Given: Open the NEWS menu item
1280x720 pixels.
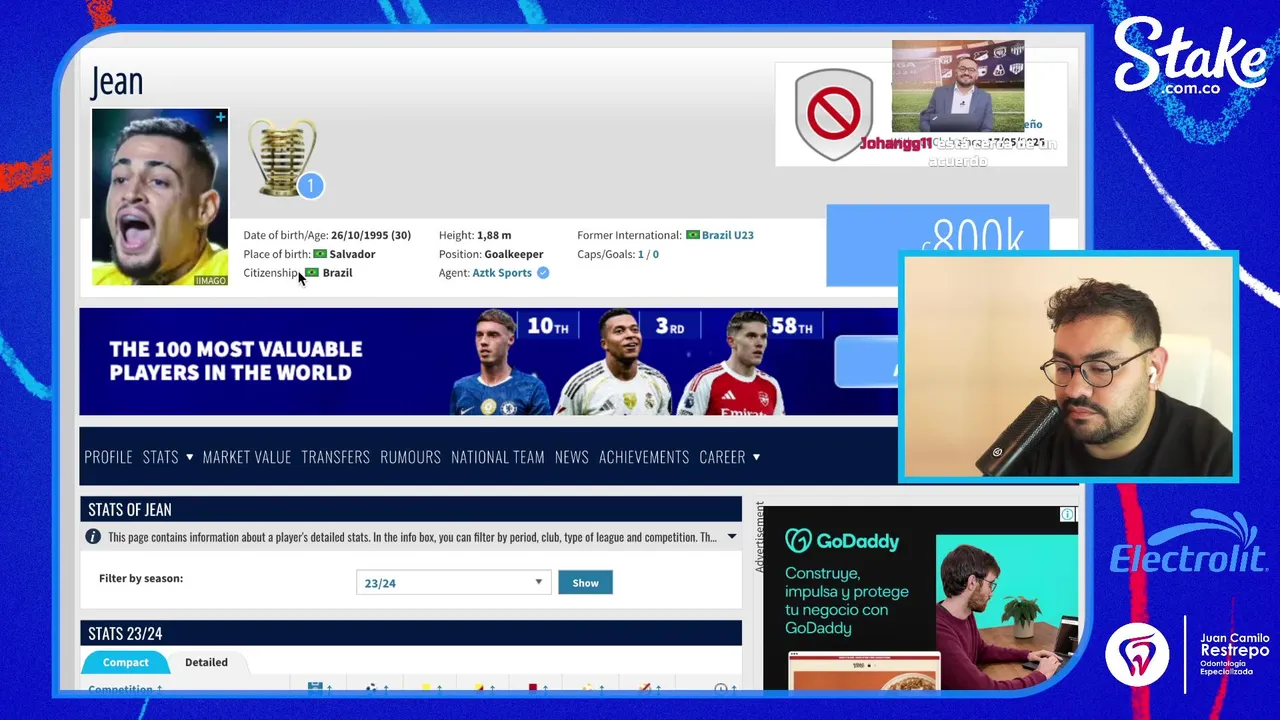Looking at the screenshot, I should pos(572,457).
